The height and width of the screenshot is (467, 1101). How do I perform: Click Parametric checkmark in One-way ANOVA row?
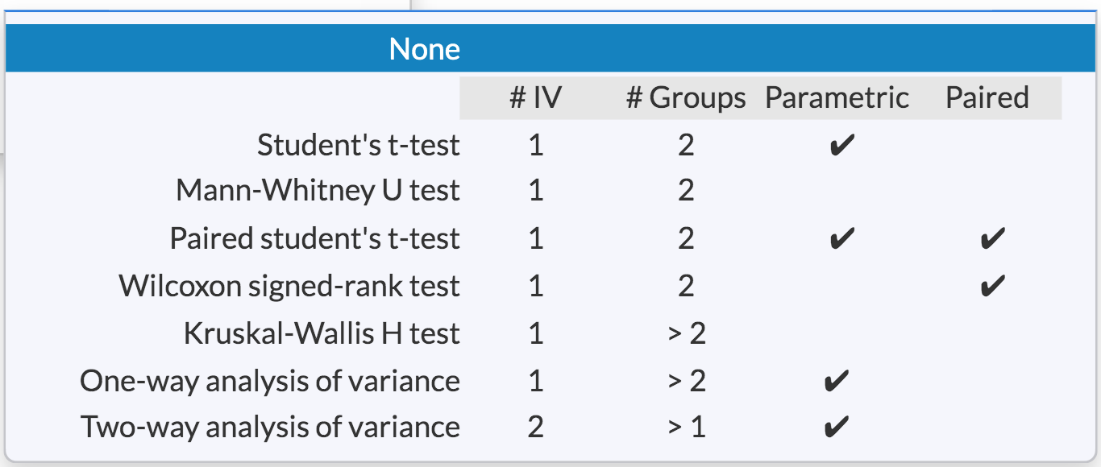tap(839, 382)
